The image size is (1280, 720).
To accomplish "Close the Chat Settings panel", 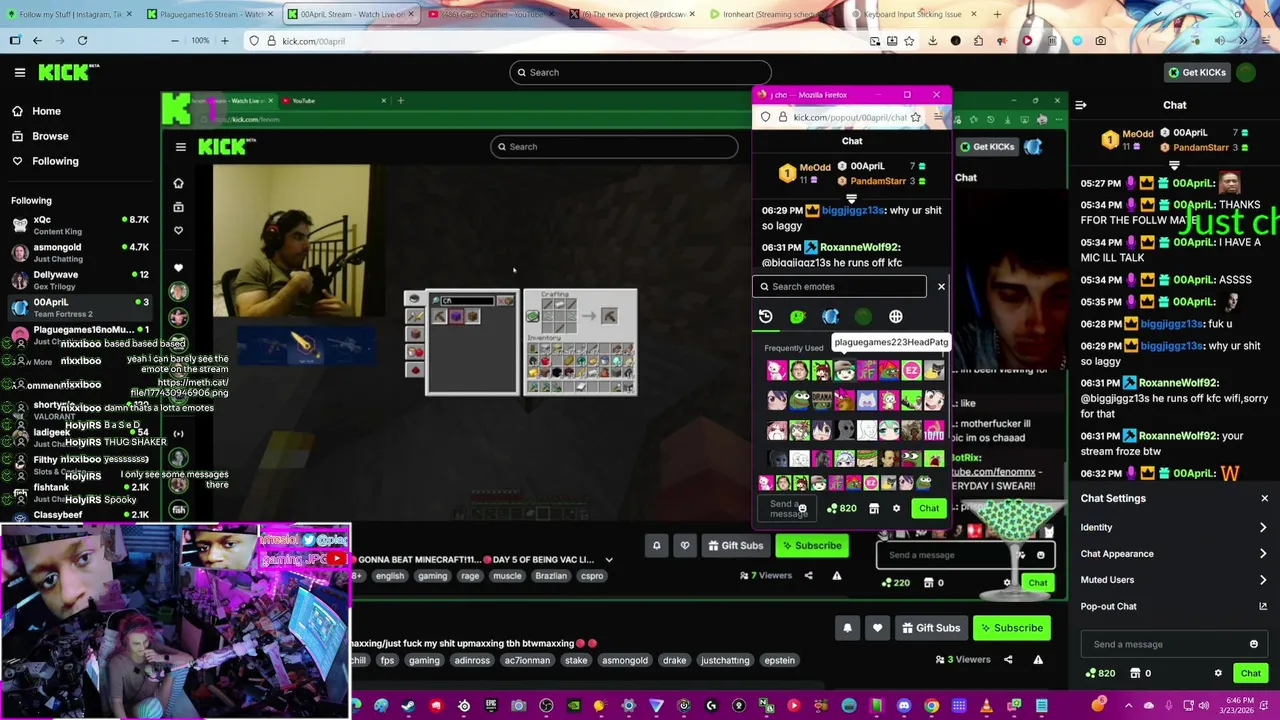I will (x=1264, y=498).
